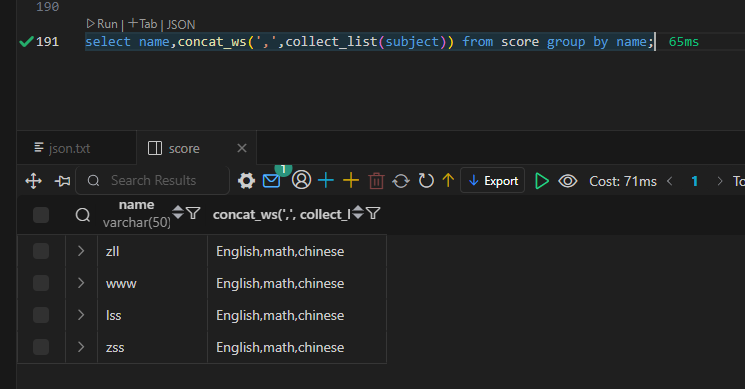
Task: Click the red trash delete icon
Action: click(376, 181)
